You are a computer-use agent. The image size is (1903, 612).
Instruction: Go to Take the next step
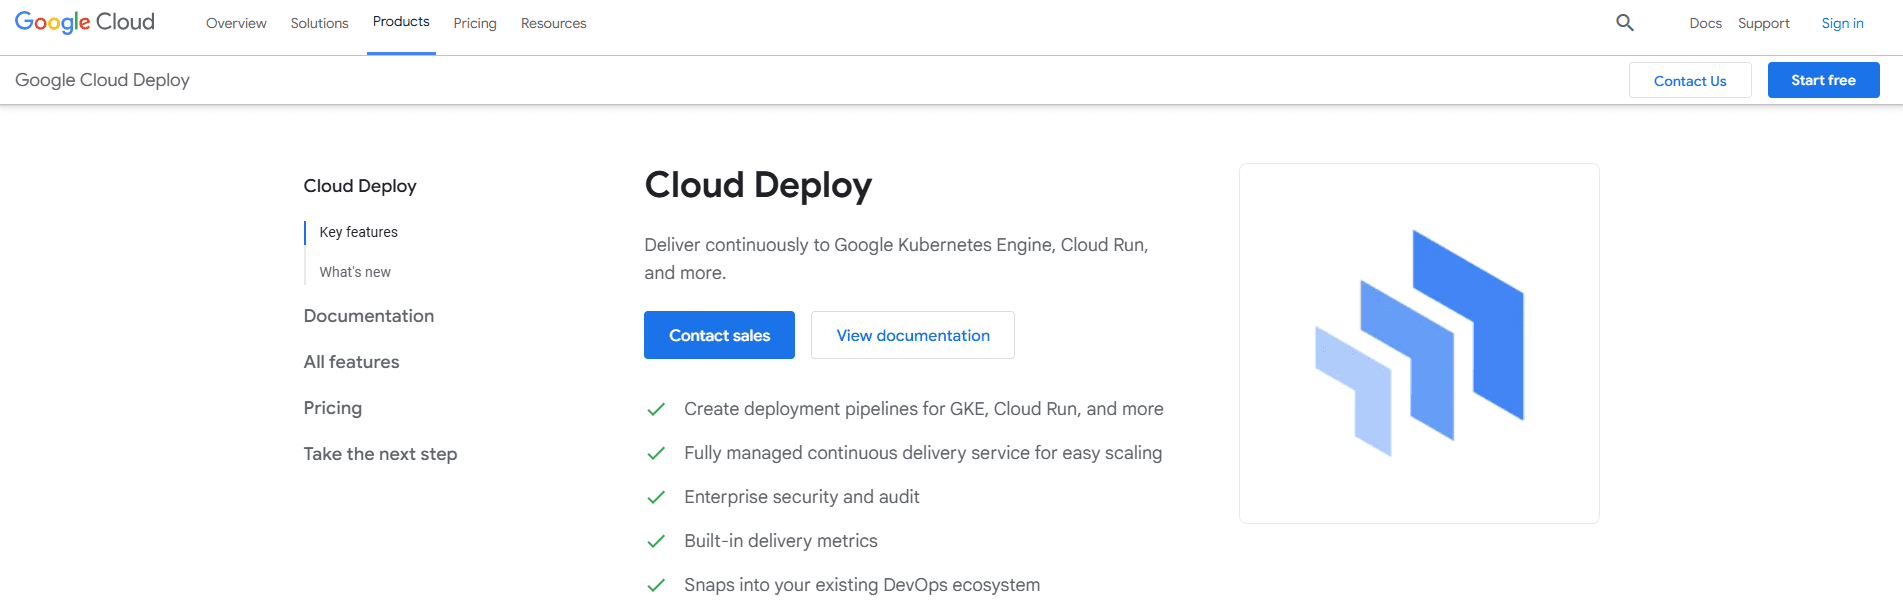[380, 454]
